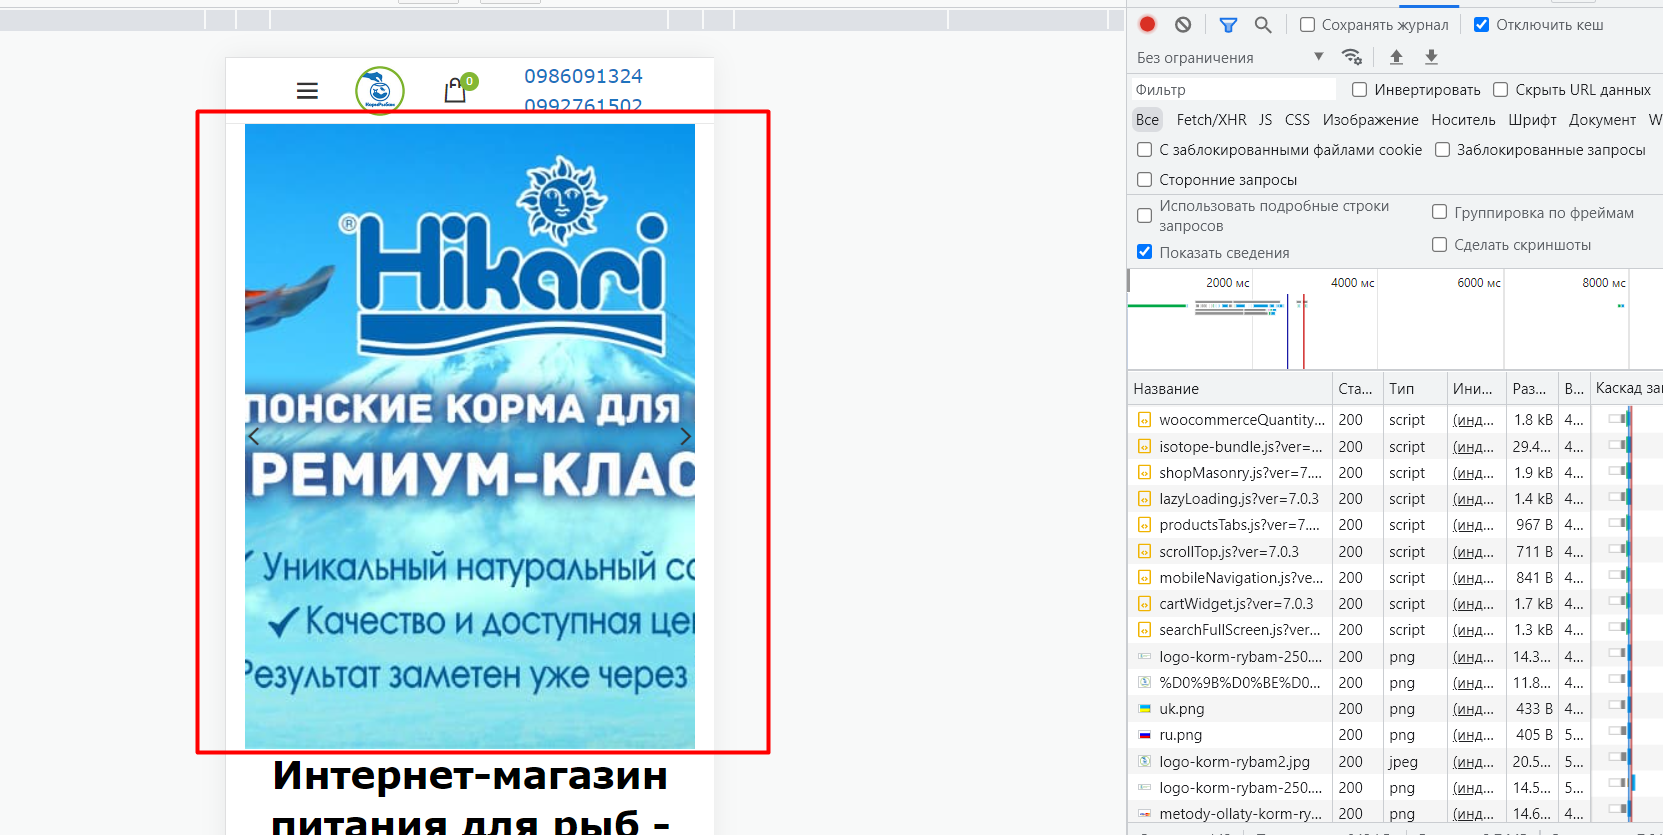Click the file icon beside uk.png
1663x835 pixels.
tap(1144, 709)
